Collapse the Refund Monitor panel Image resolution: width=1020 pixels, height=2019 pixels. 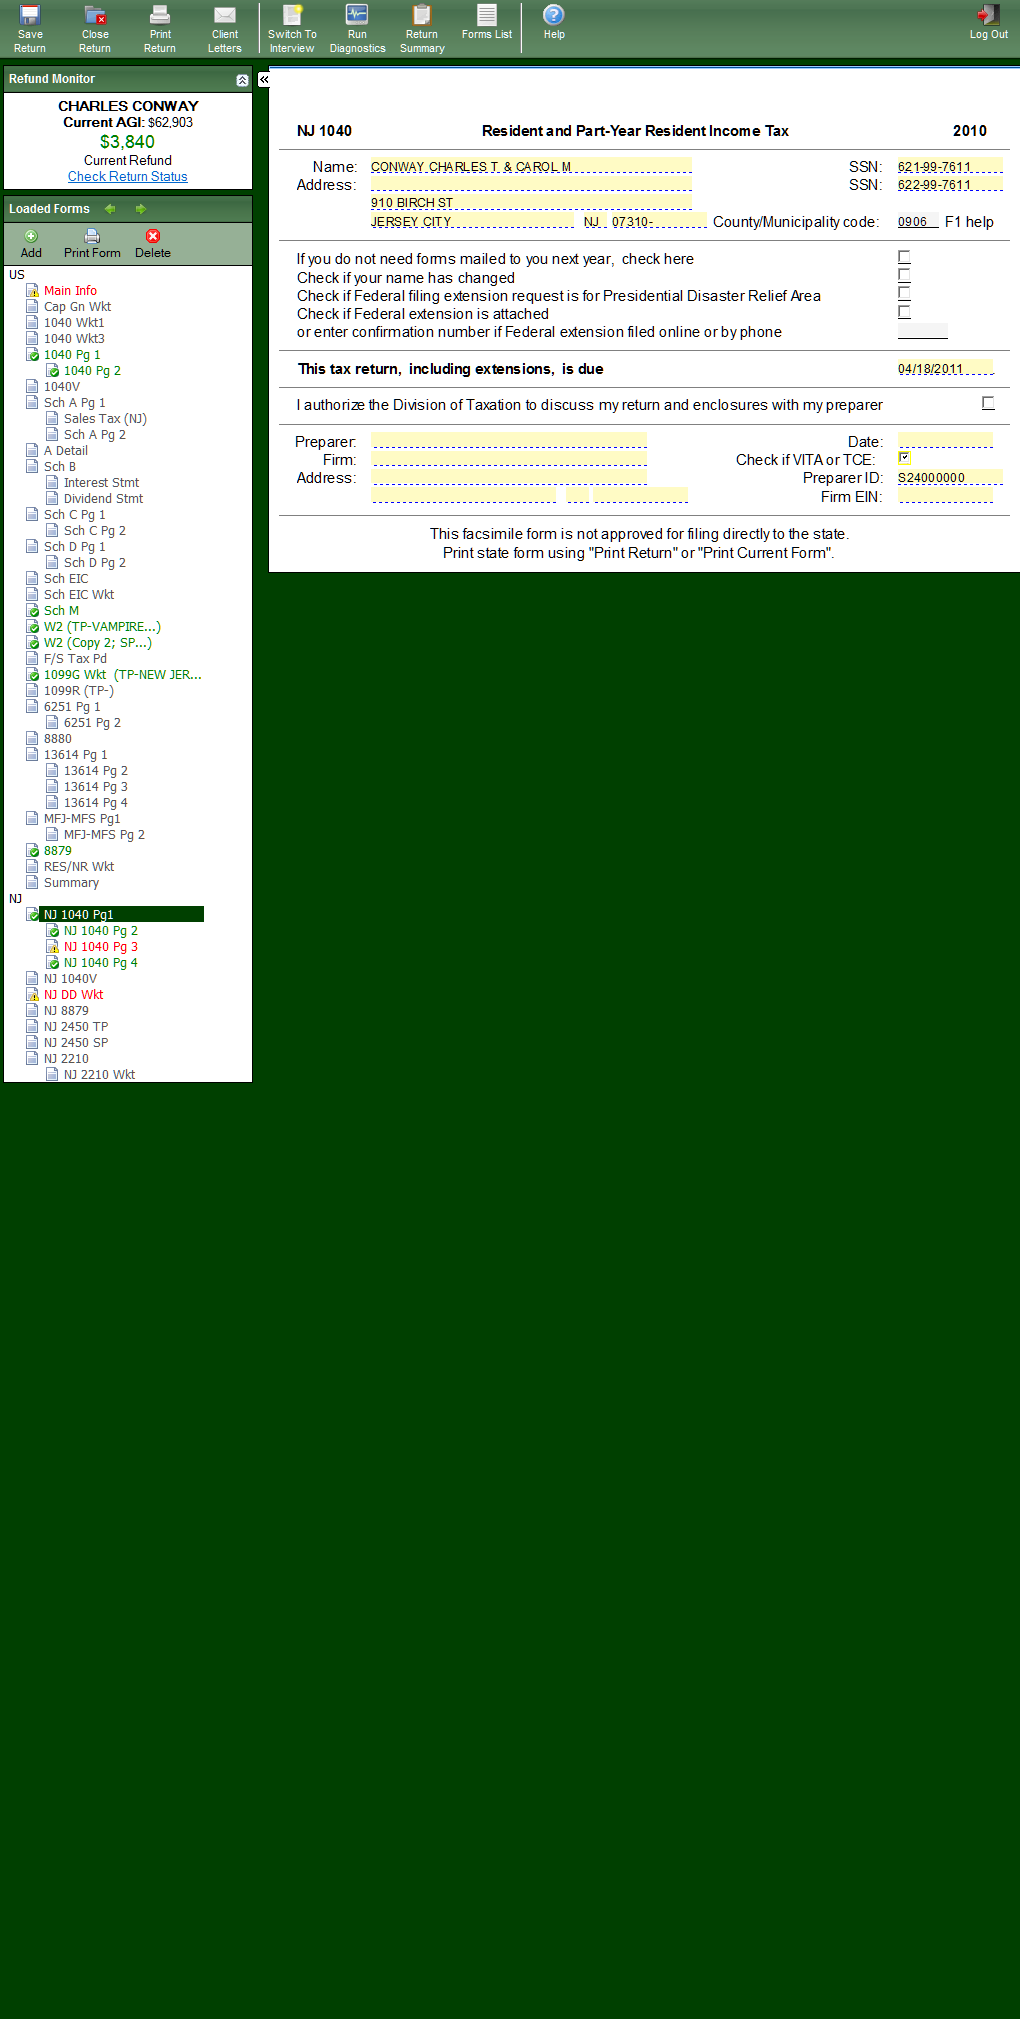click(x=242, y=80)
